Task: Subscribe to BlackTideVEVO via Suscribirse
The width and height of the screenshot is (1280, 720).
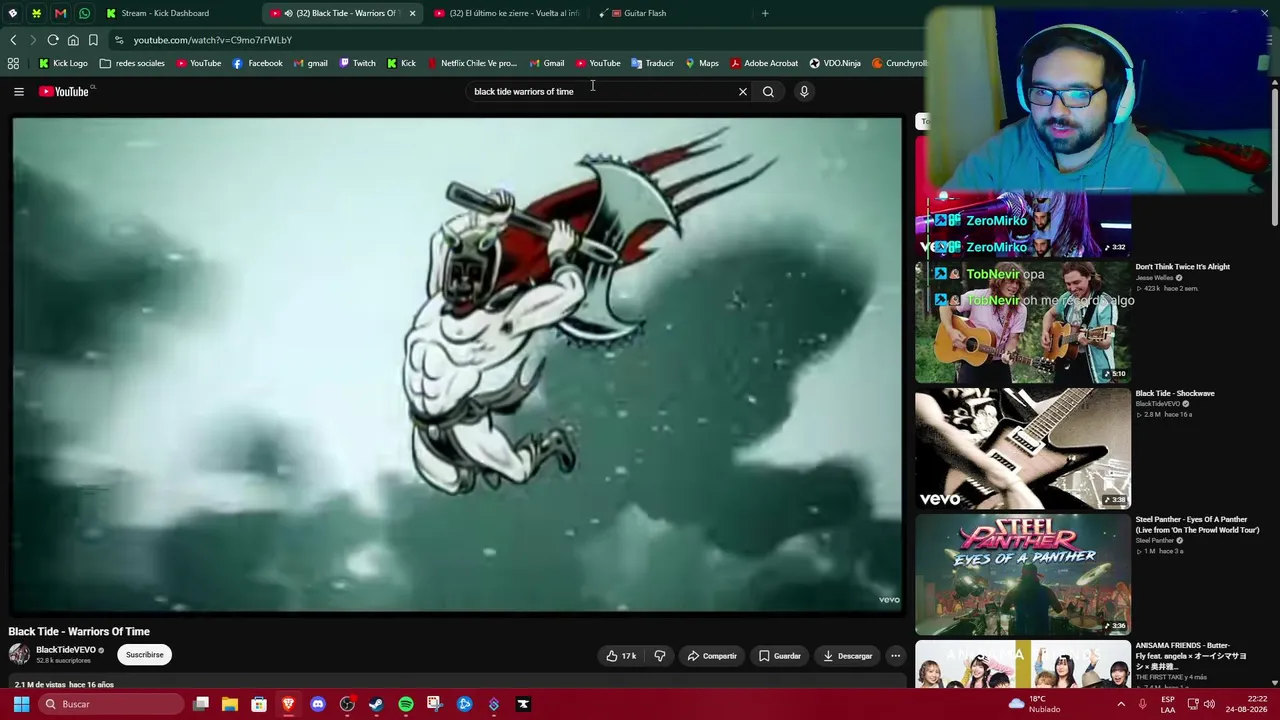Action: (x=145, y=655)
